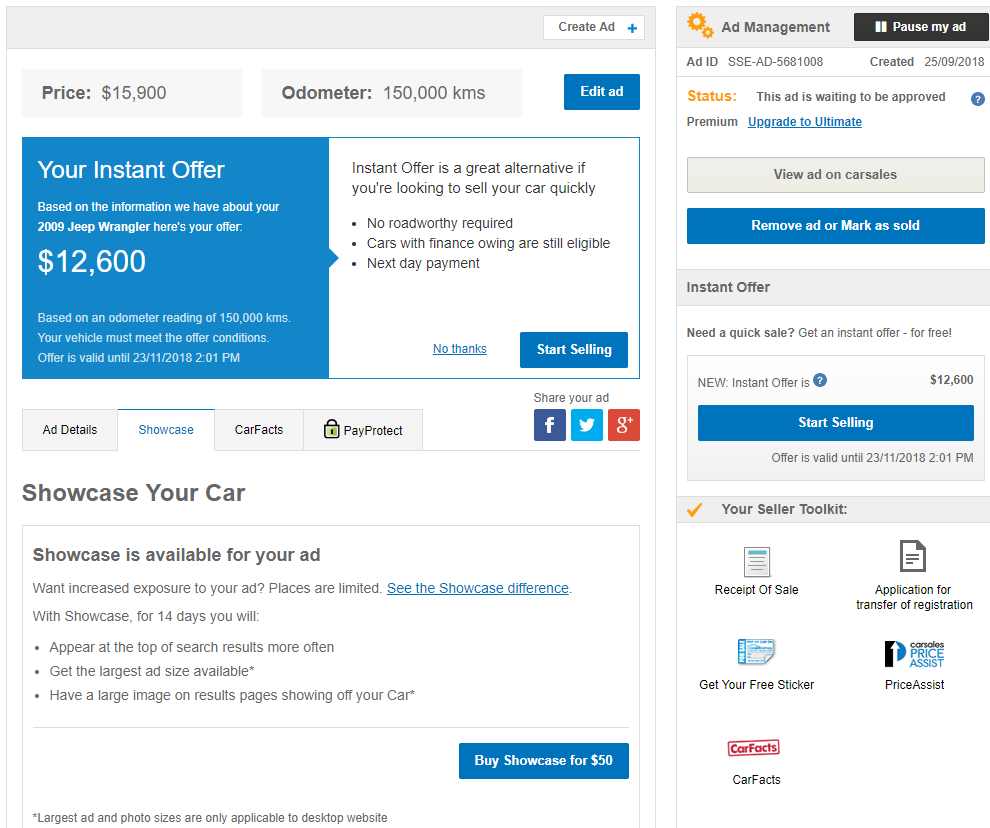990x828 pixels.
Task: Click the $12,600 offer amount in the blue panel
Action: pos(92,261)
